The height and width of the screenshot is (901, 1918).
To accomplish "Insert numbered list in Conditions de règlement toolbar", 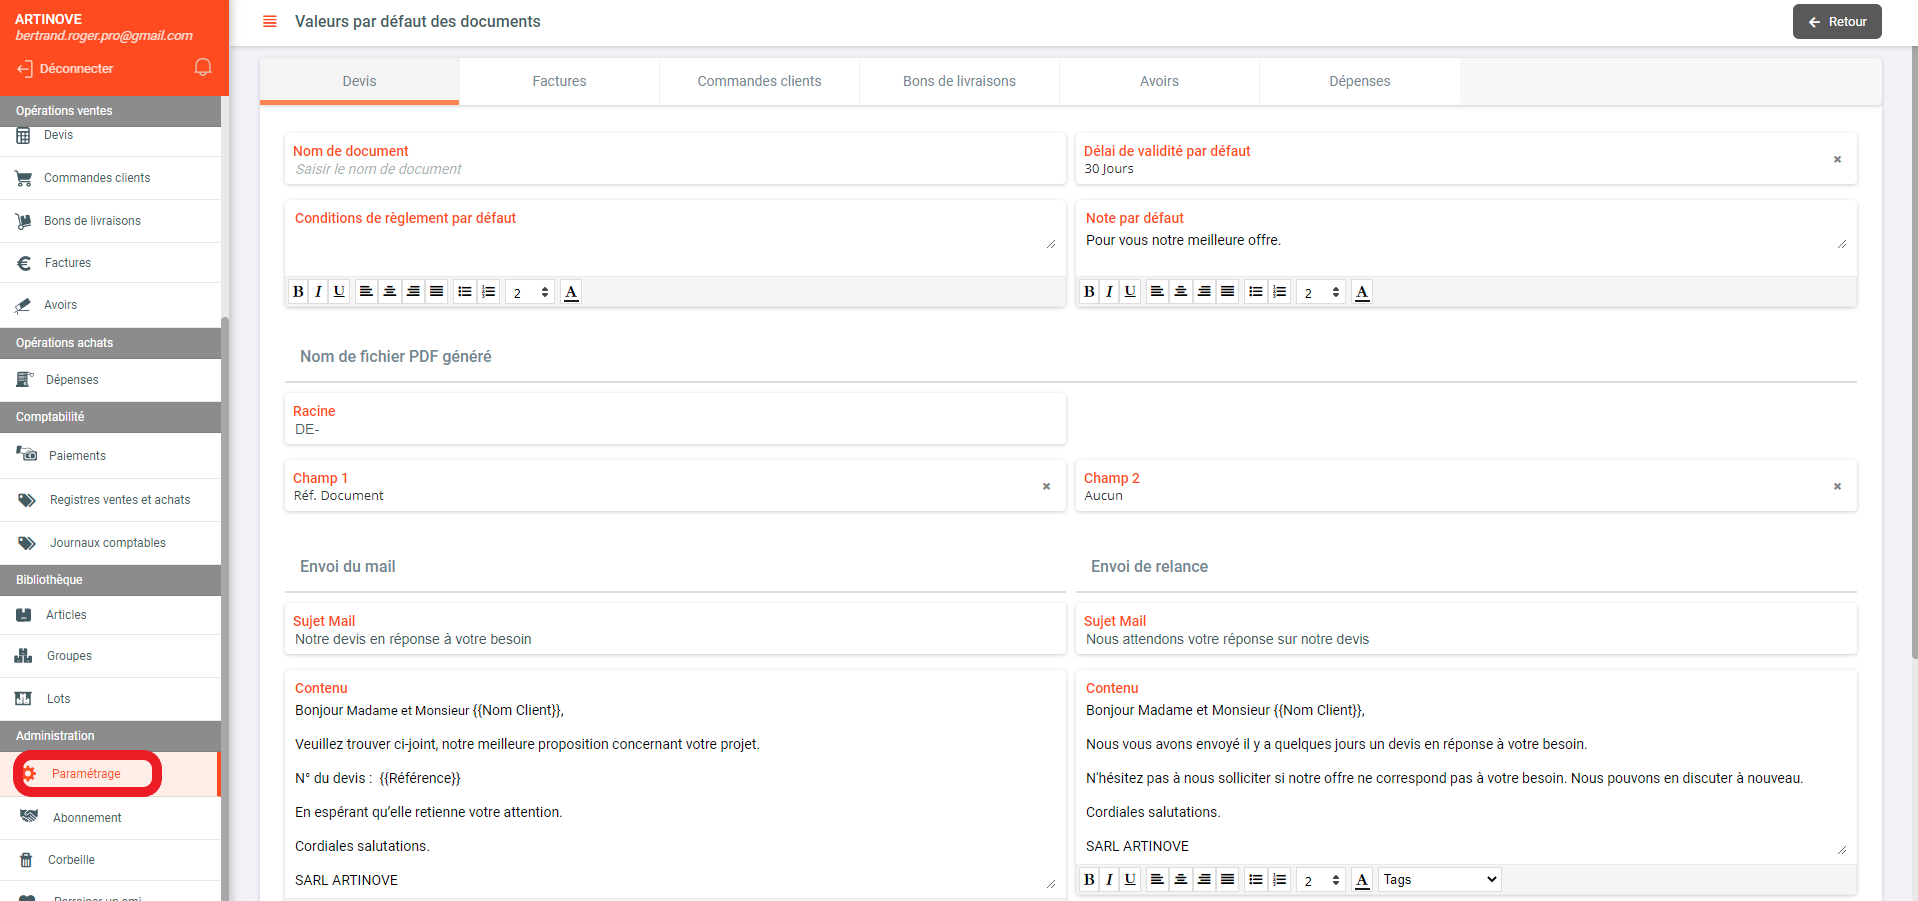I will (x=488, y=292).
